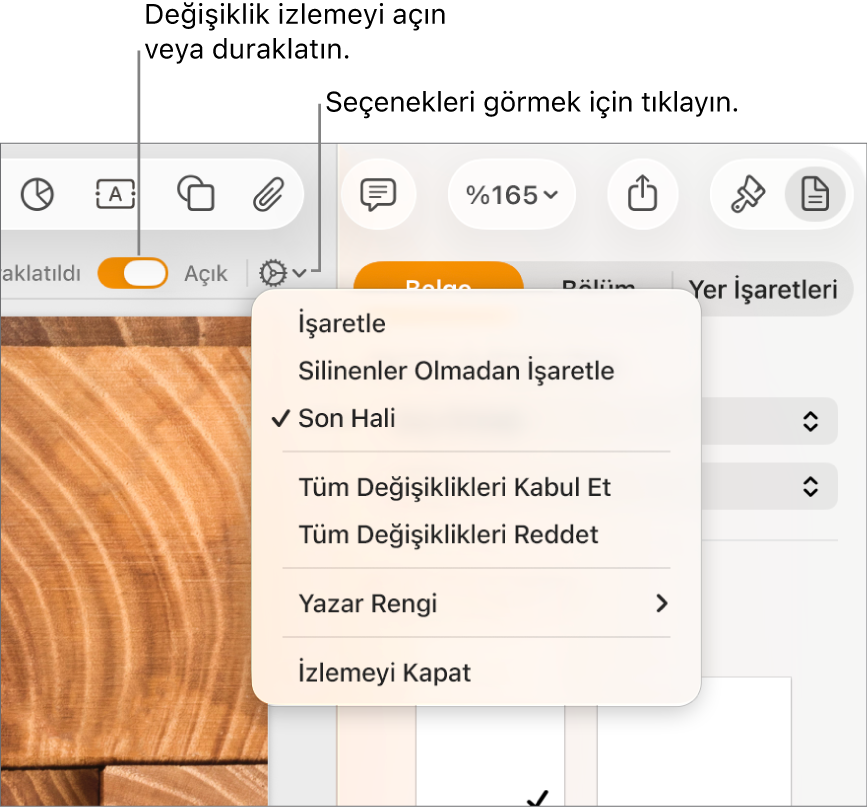Screen dimensions: 867x809
Task: Choose İşaretle from the menu
Action: pyautogui.click(x=477, y=323)
